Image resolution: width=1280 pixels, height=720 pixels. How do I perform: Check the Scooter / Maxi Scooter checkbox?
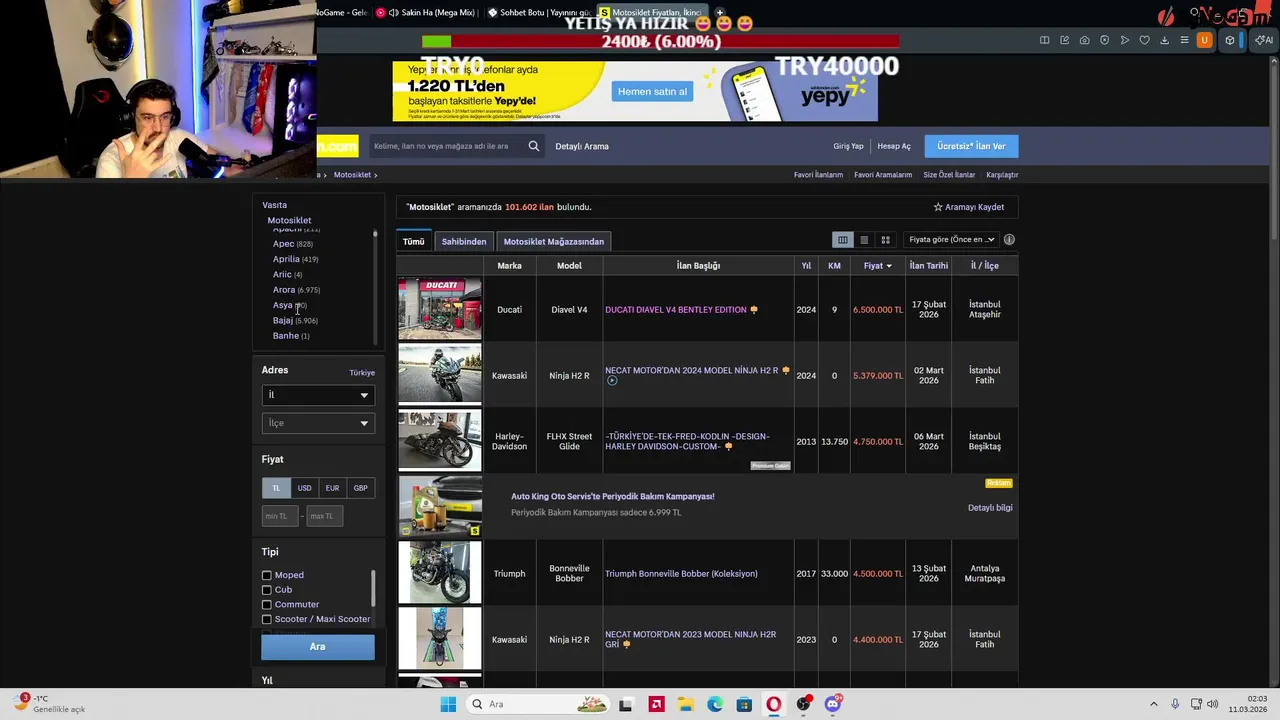(x=267, y=619)
